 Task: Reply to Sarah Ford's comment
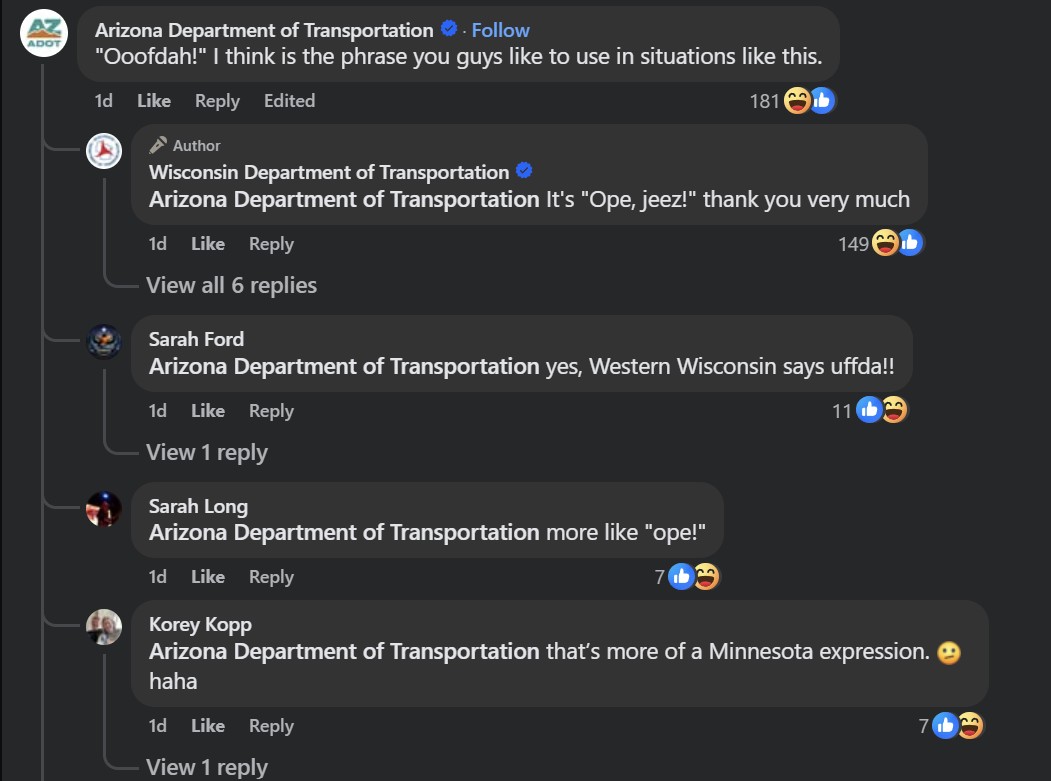[271, 411]
